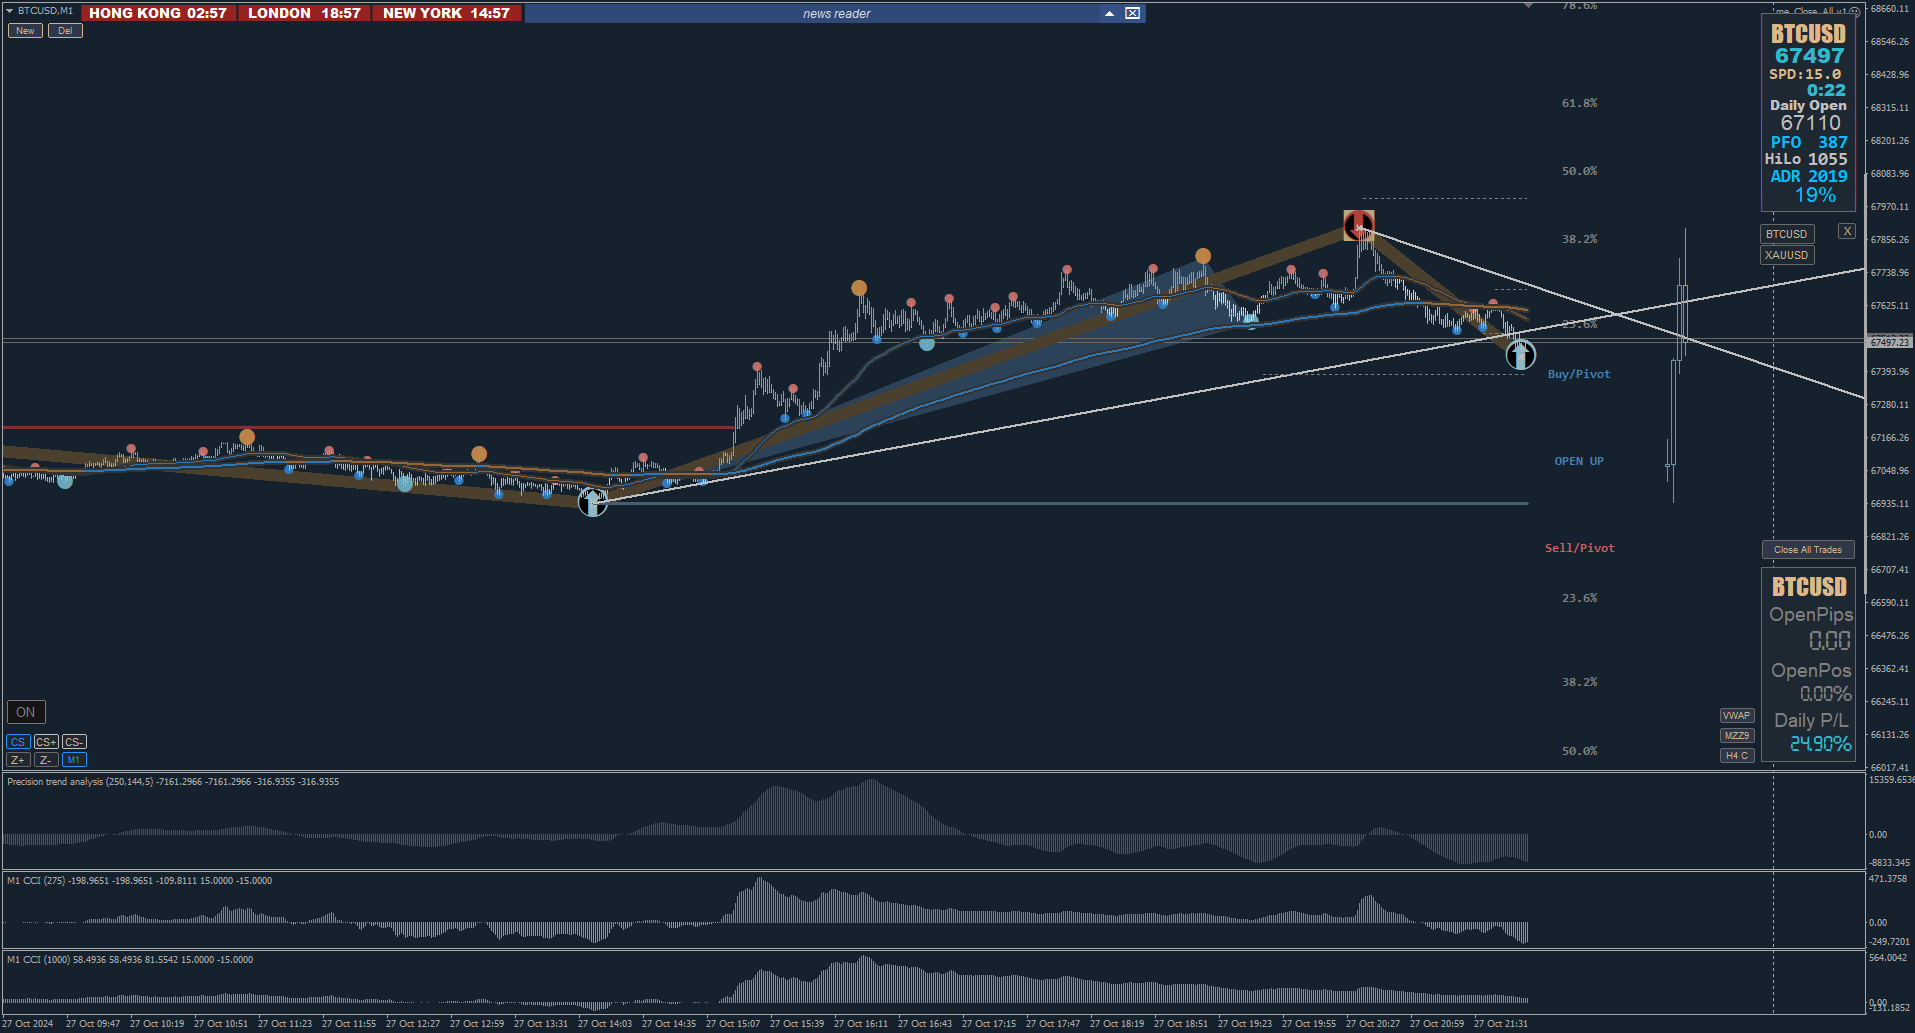
Task: Click the smiley expert advisor icon
Action: [1854, 12]
